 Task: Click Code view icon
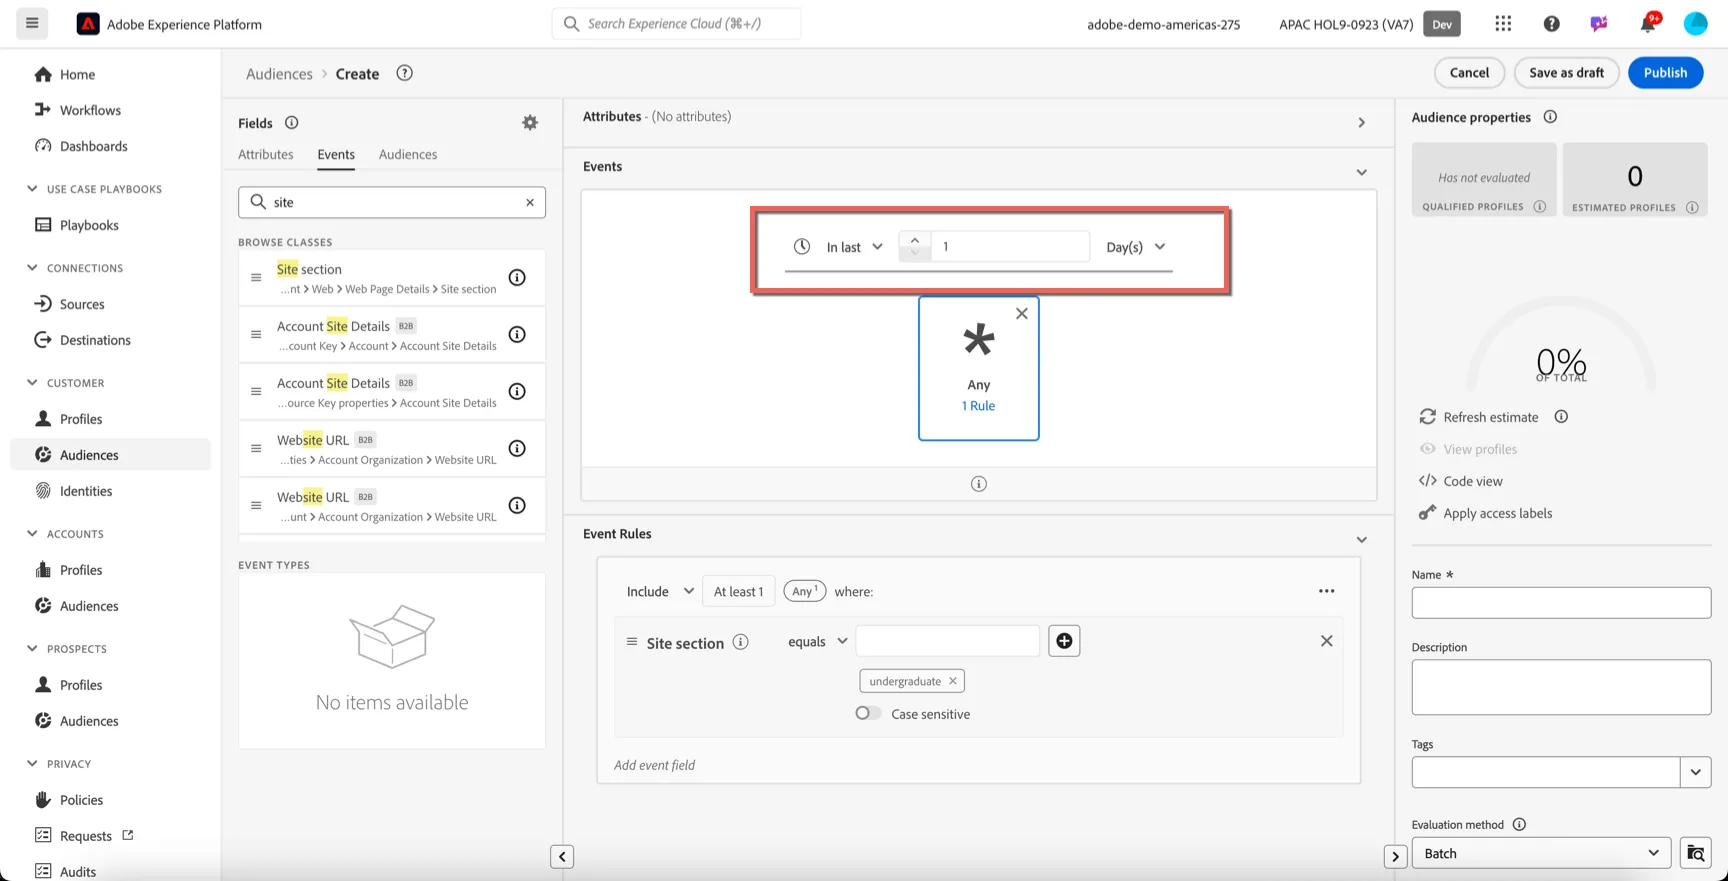[x=1428, y=481]
